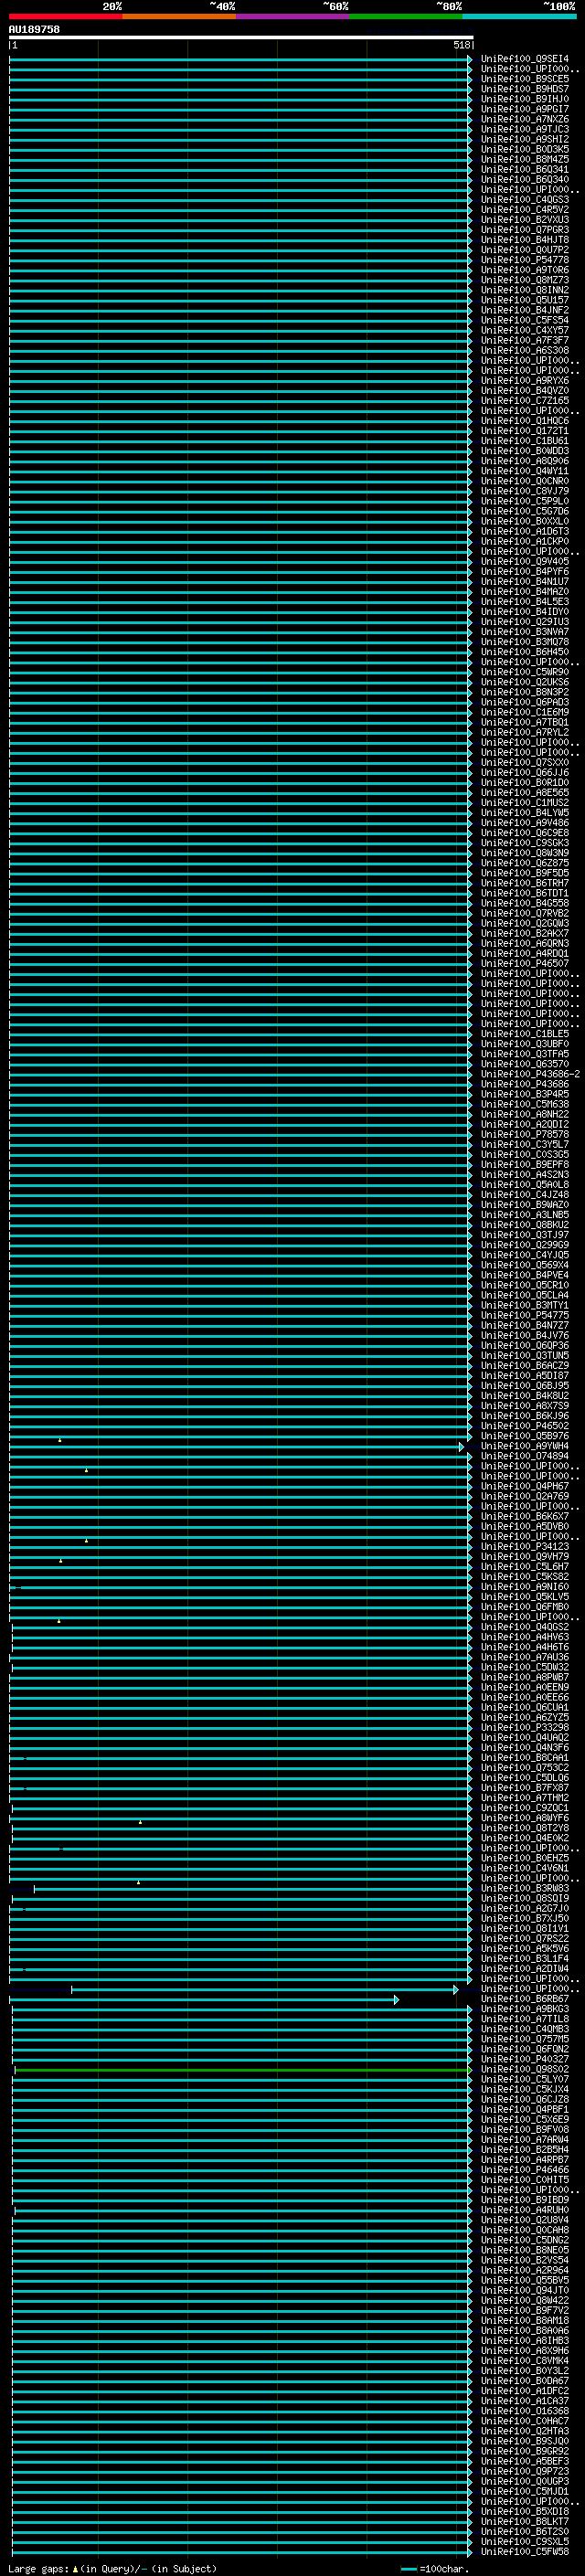Select hit label UniRef100_Q7PGR3
585x2576 pixels.
coord(525,230)
